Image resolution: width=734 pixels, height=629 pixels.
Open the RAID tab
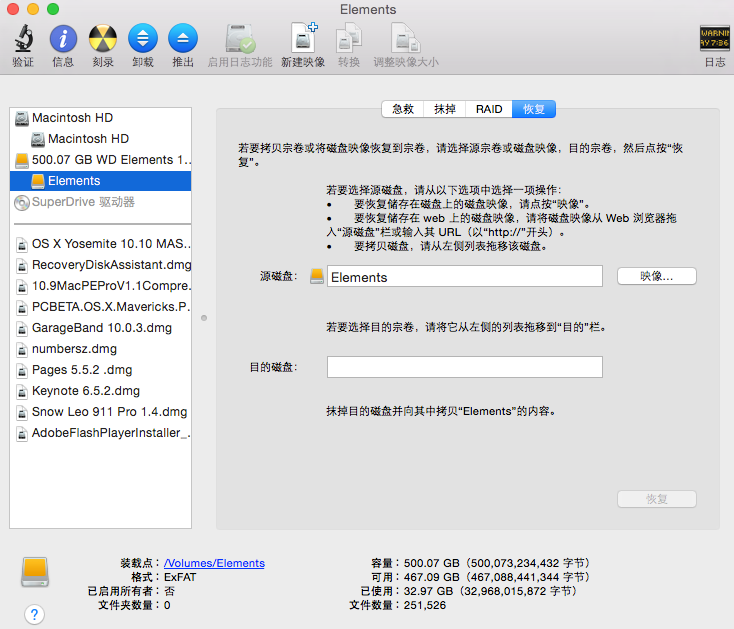tap(489, 109)
